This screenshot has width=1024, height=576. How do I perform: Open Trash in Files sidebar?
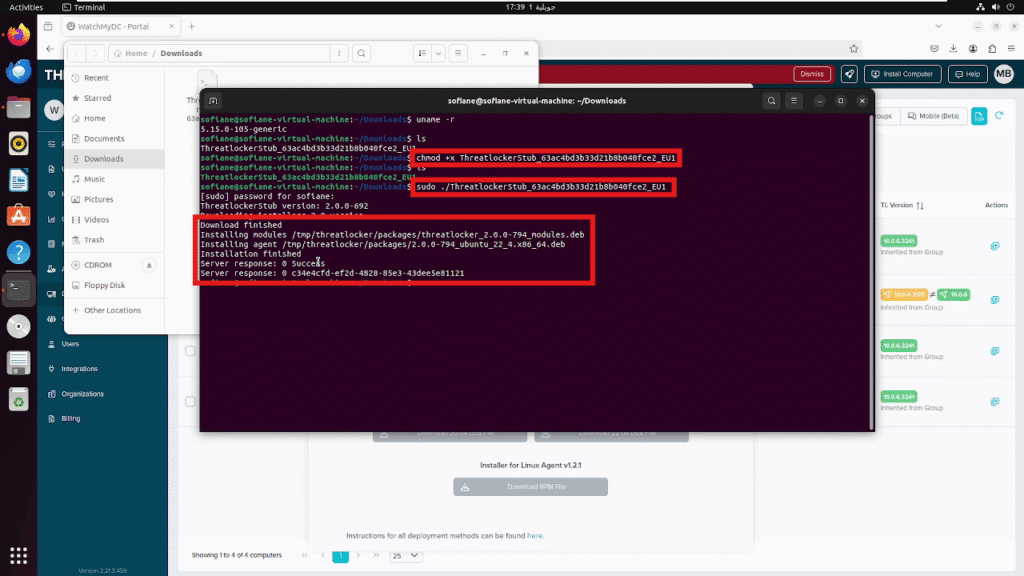tap(114, 240)
